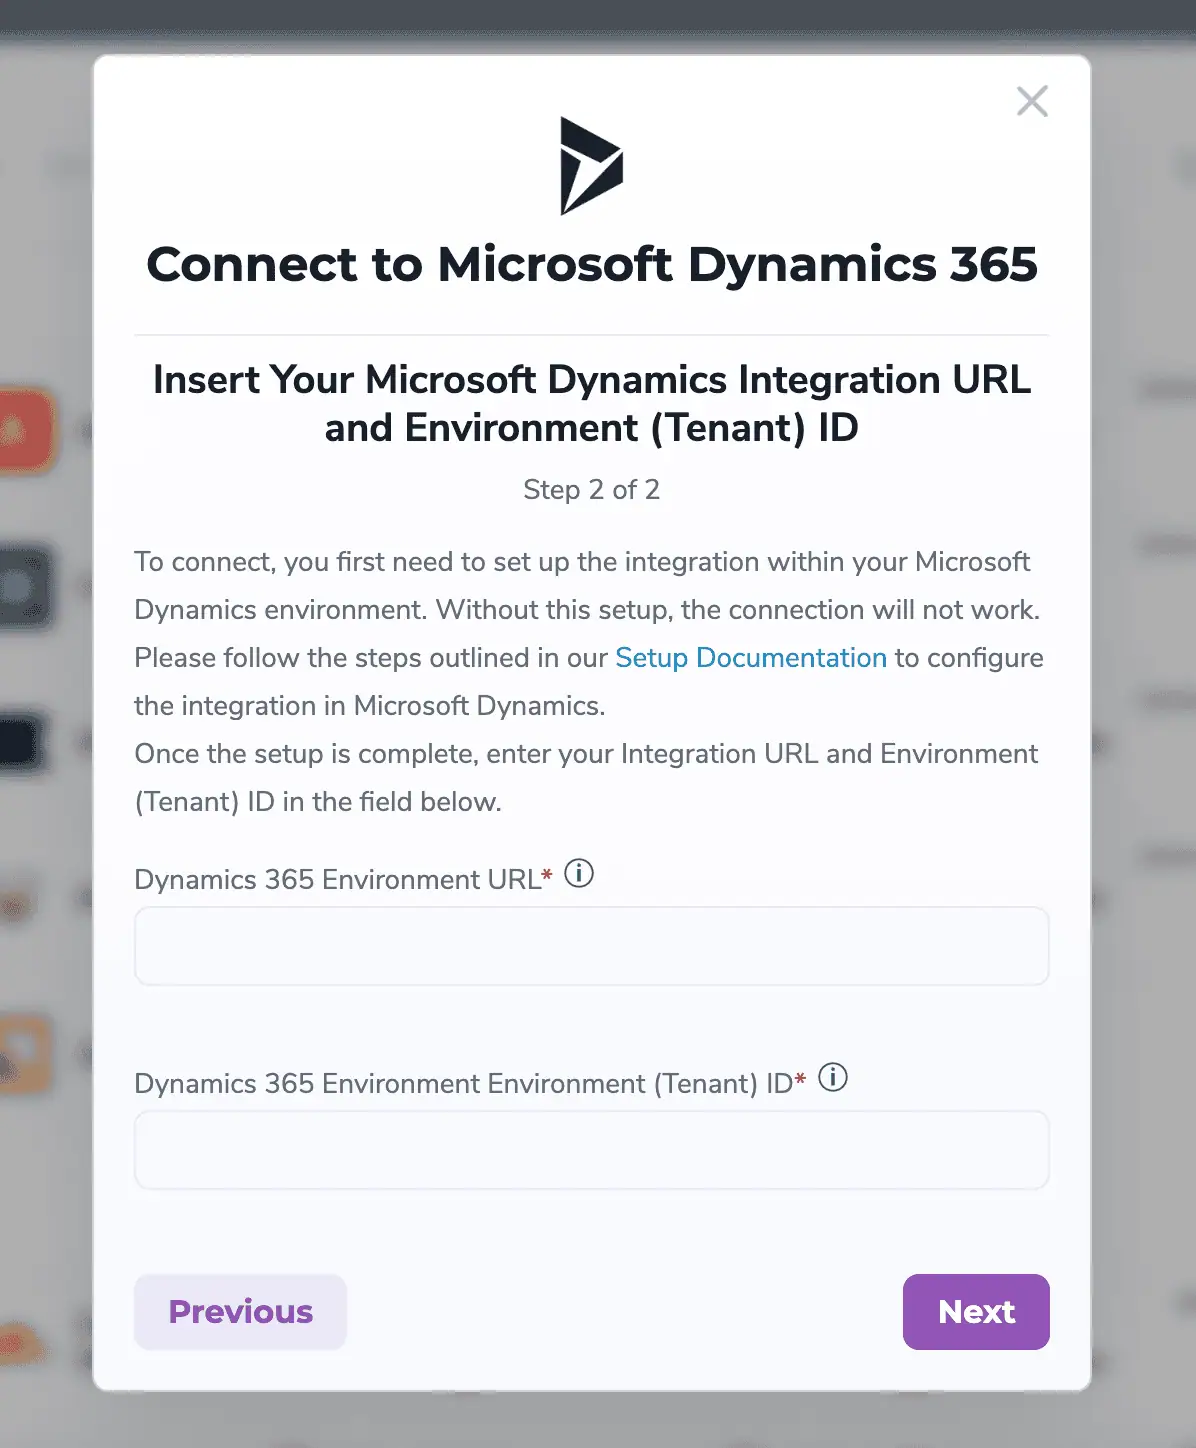The height and width of the screenshot is (1448, 1196).
Task: Click inside the Environment (Tenant) ID field
Action: click(x=592, y=1150)
